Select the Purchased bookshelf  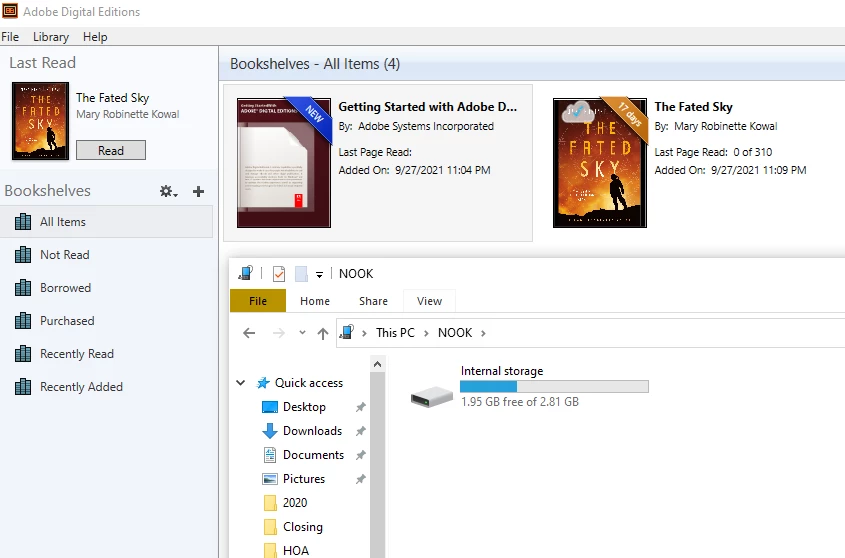pos(106,321)
